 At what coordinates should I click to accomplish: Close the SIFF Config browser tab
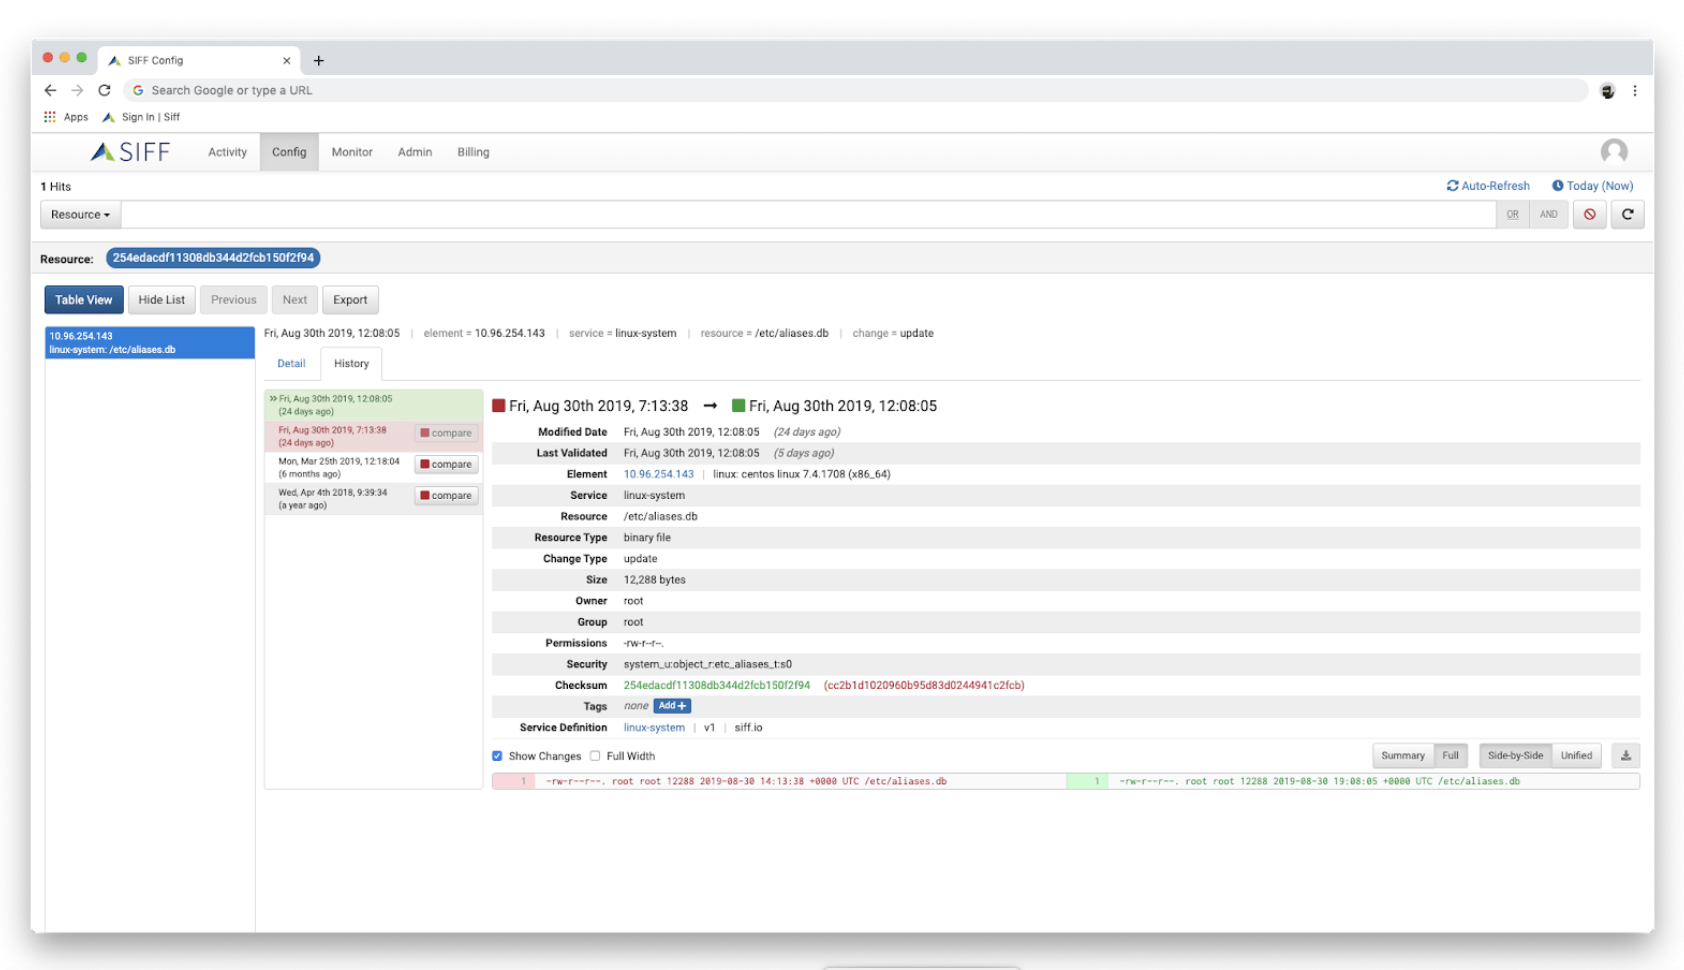(x=286, y=60)
